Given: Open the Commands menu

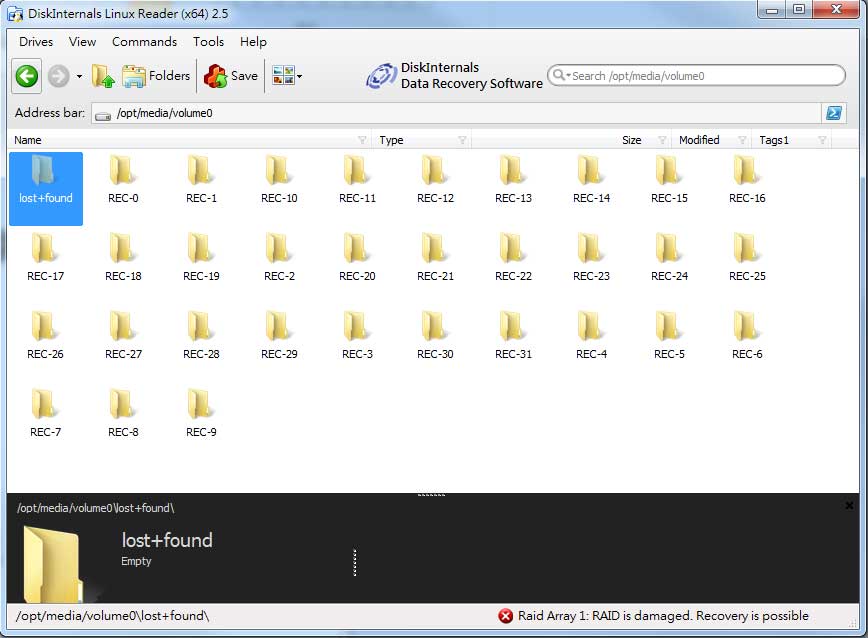Looking at the screenshot, I should coord(144,42).
